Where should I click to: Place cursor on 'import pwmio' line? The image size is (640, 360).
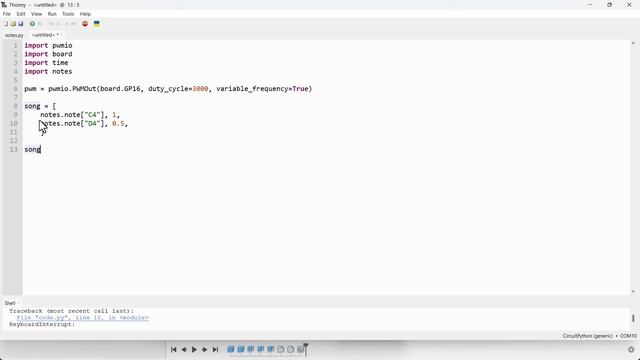(x=48, y=45)
